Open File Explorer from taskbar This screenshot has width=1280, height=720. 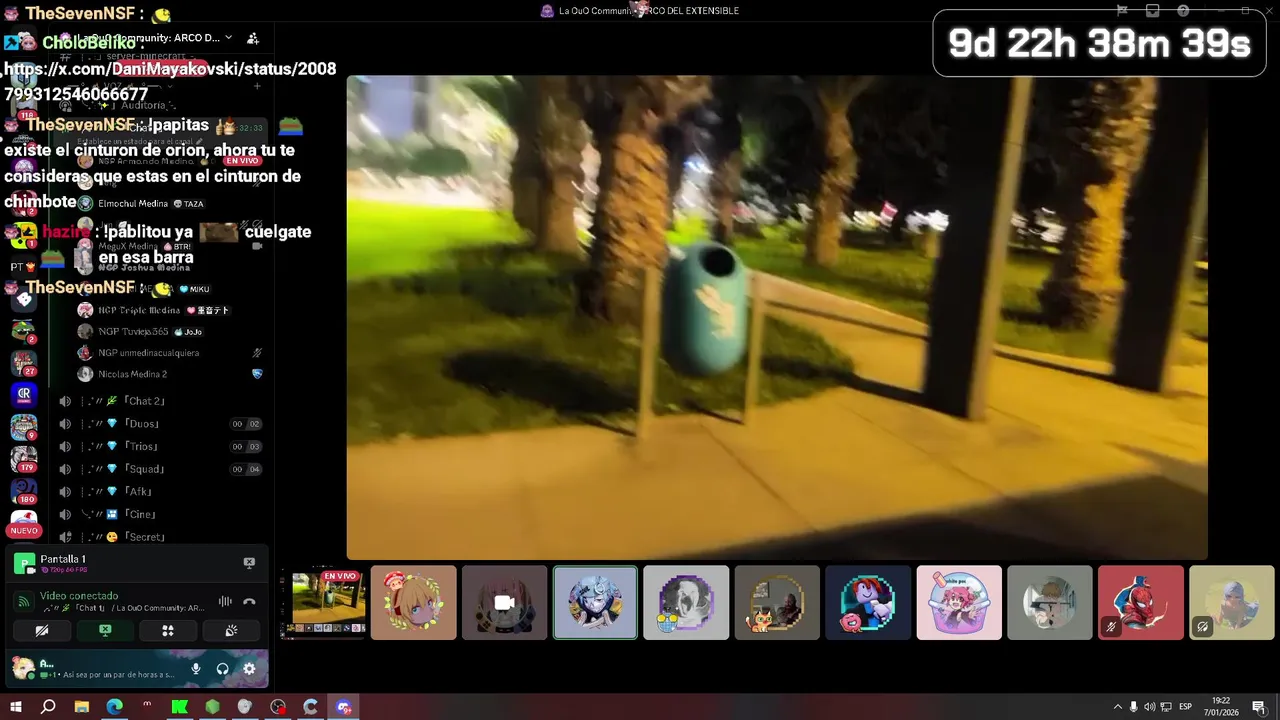coord(81,707)
